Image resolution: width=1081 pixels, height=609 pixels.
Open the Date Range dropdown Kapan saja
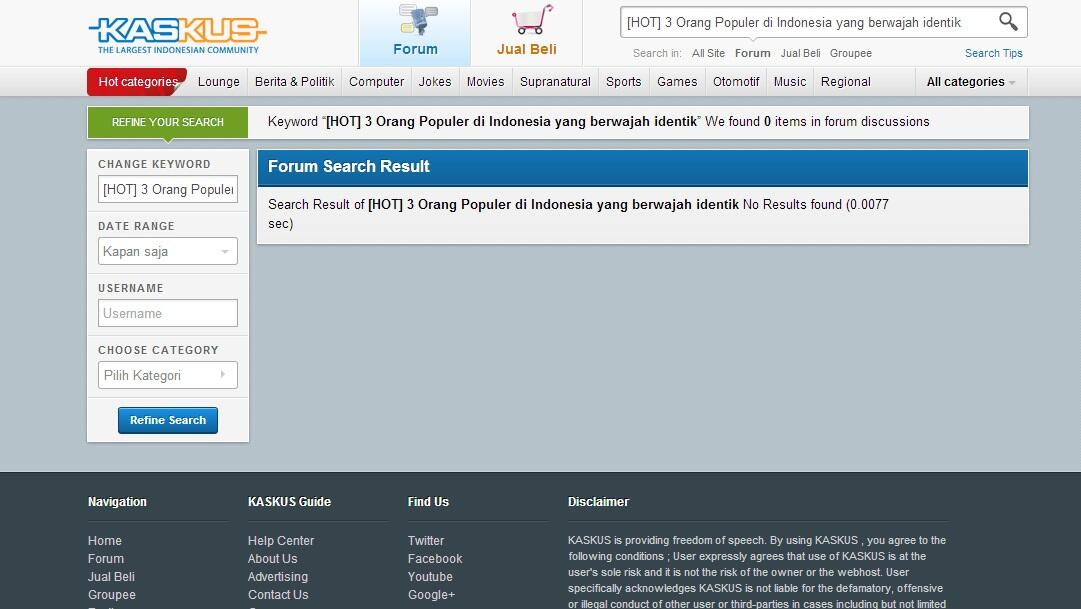point(168,251)
